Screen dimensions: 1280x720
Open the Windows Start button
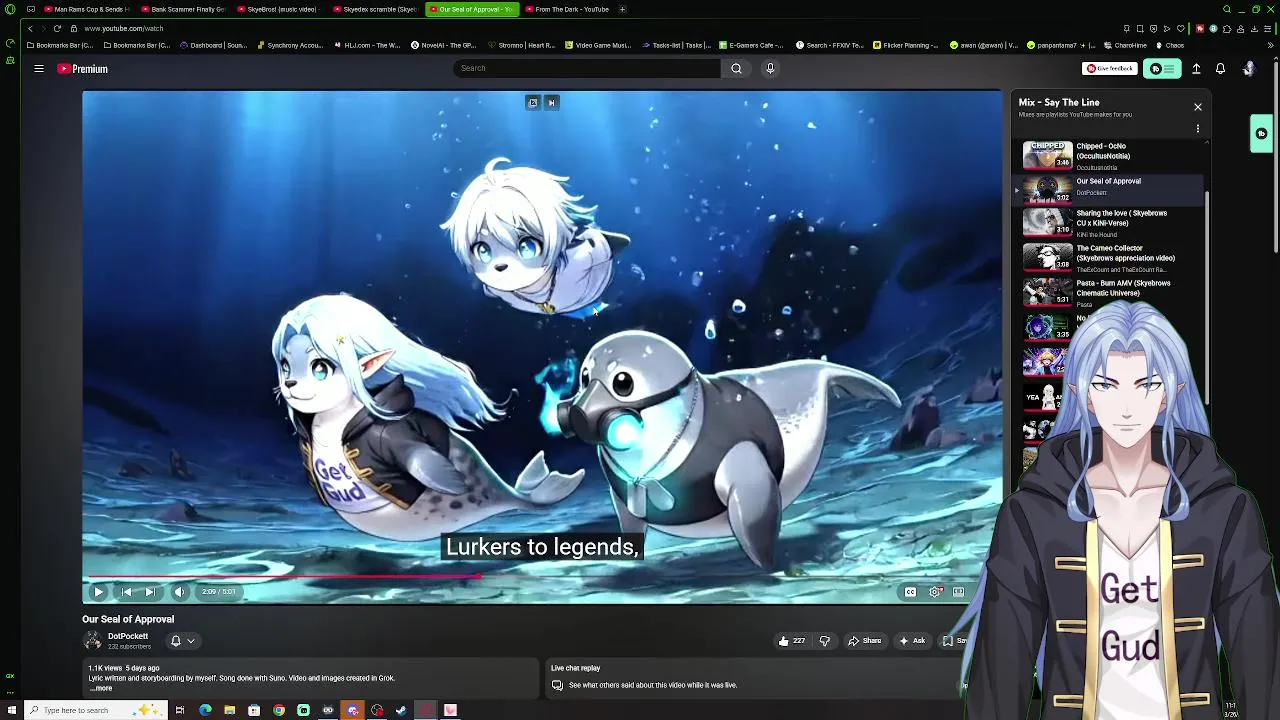coord(10,710)
